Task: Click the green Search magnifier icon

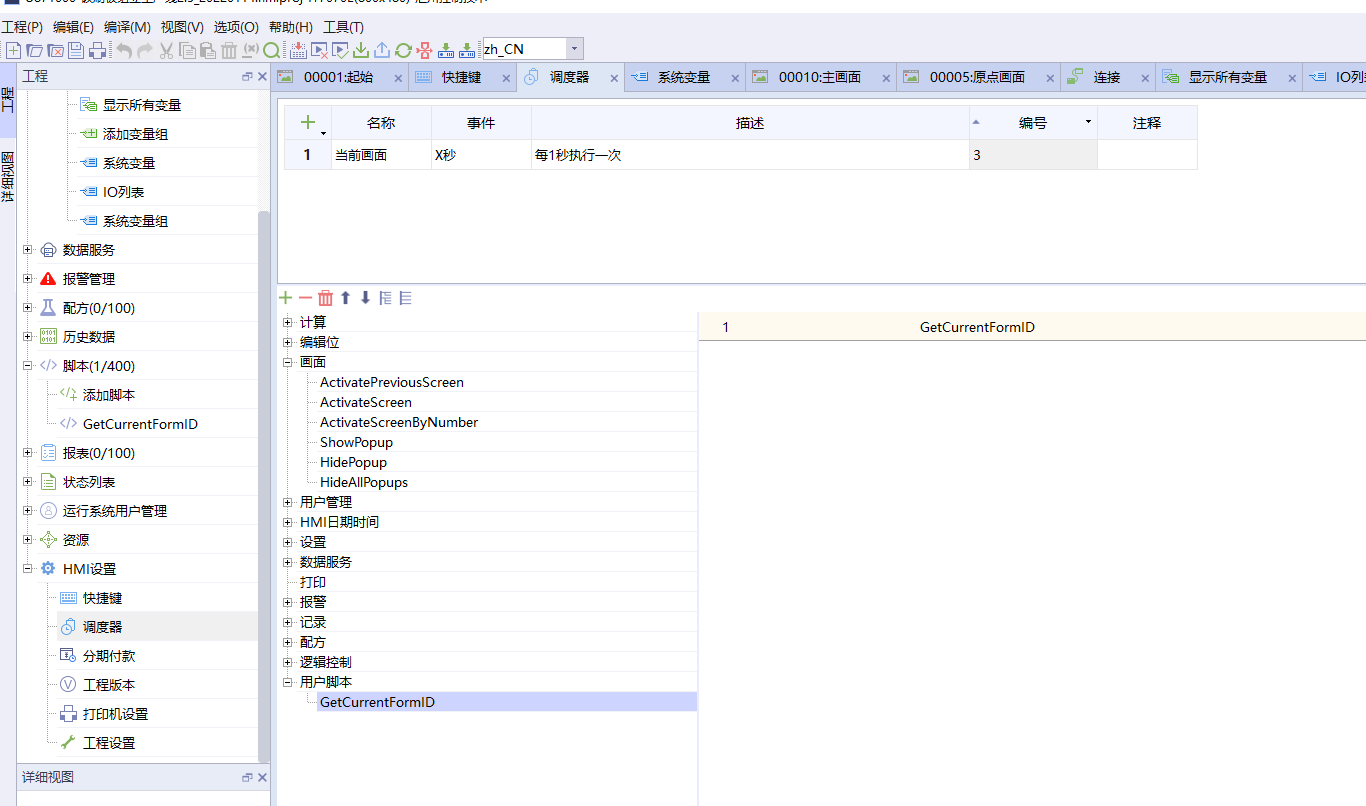Action: click(272, 50)
